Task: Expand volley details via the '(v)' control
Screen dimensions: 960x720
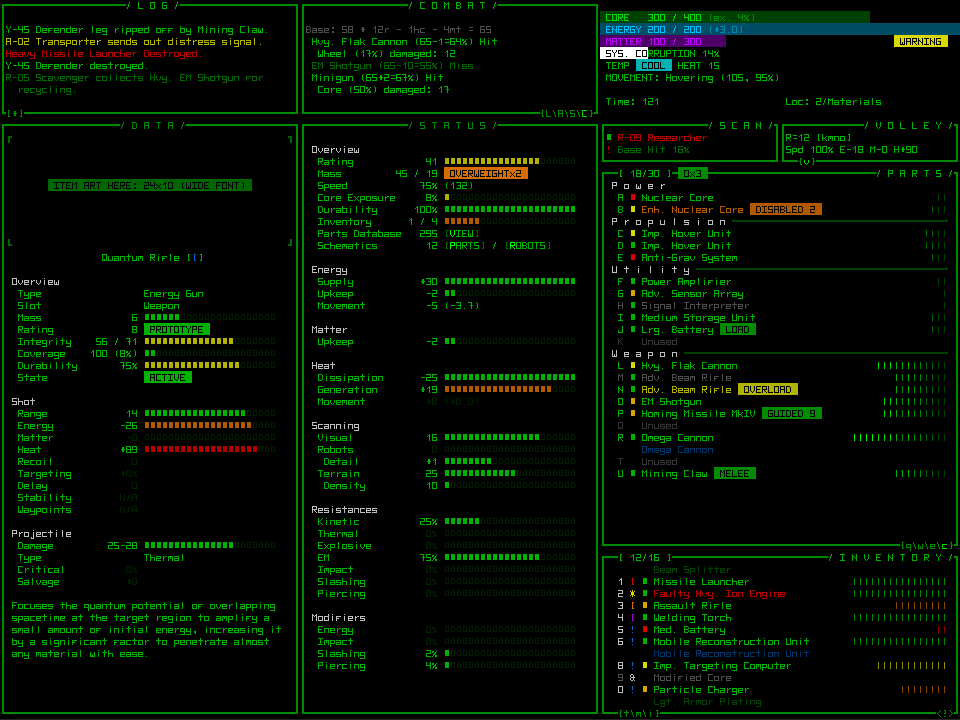Action: (808, 160)
